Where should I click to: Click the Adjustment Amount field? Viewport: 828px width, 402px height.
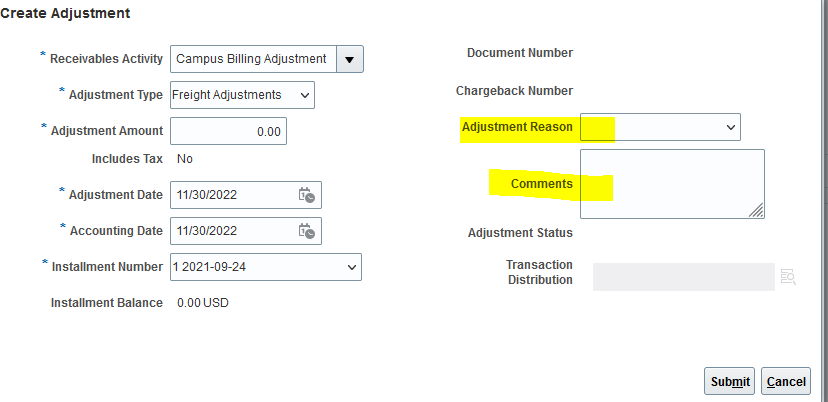point(229,131)
